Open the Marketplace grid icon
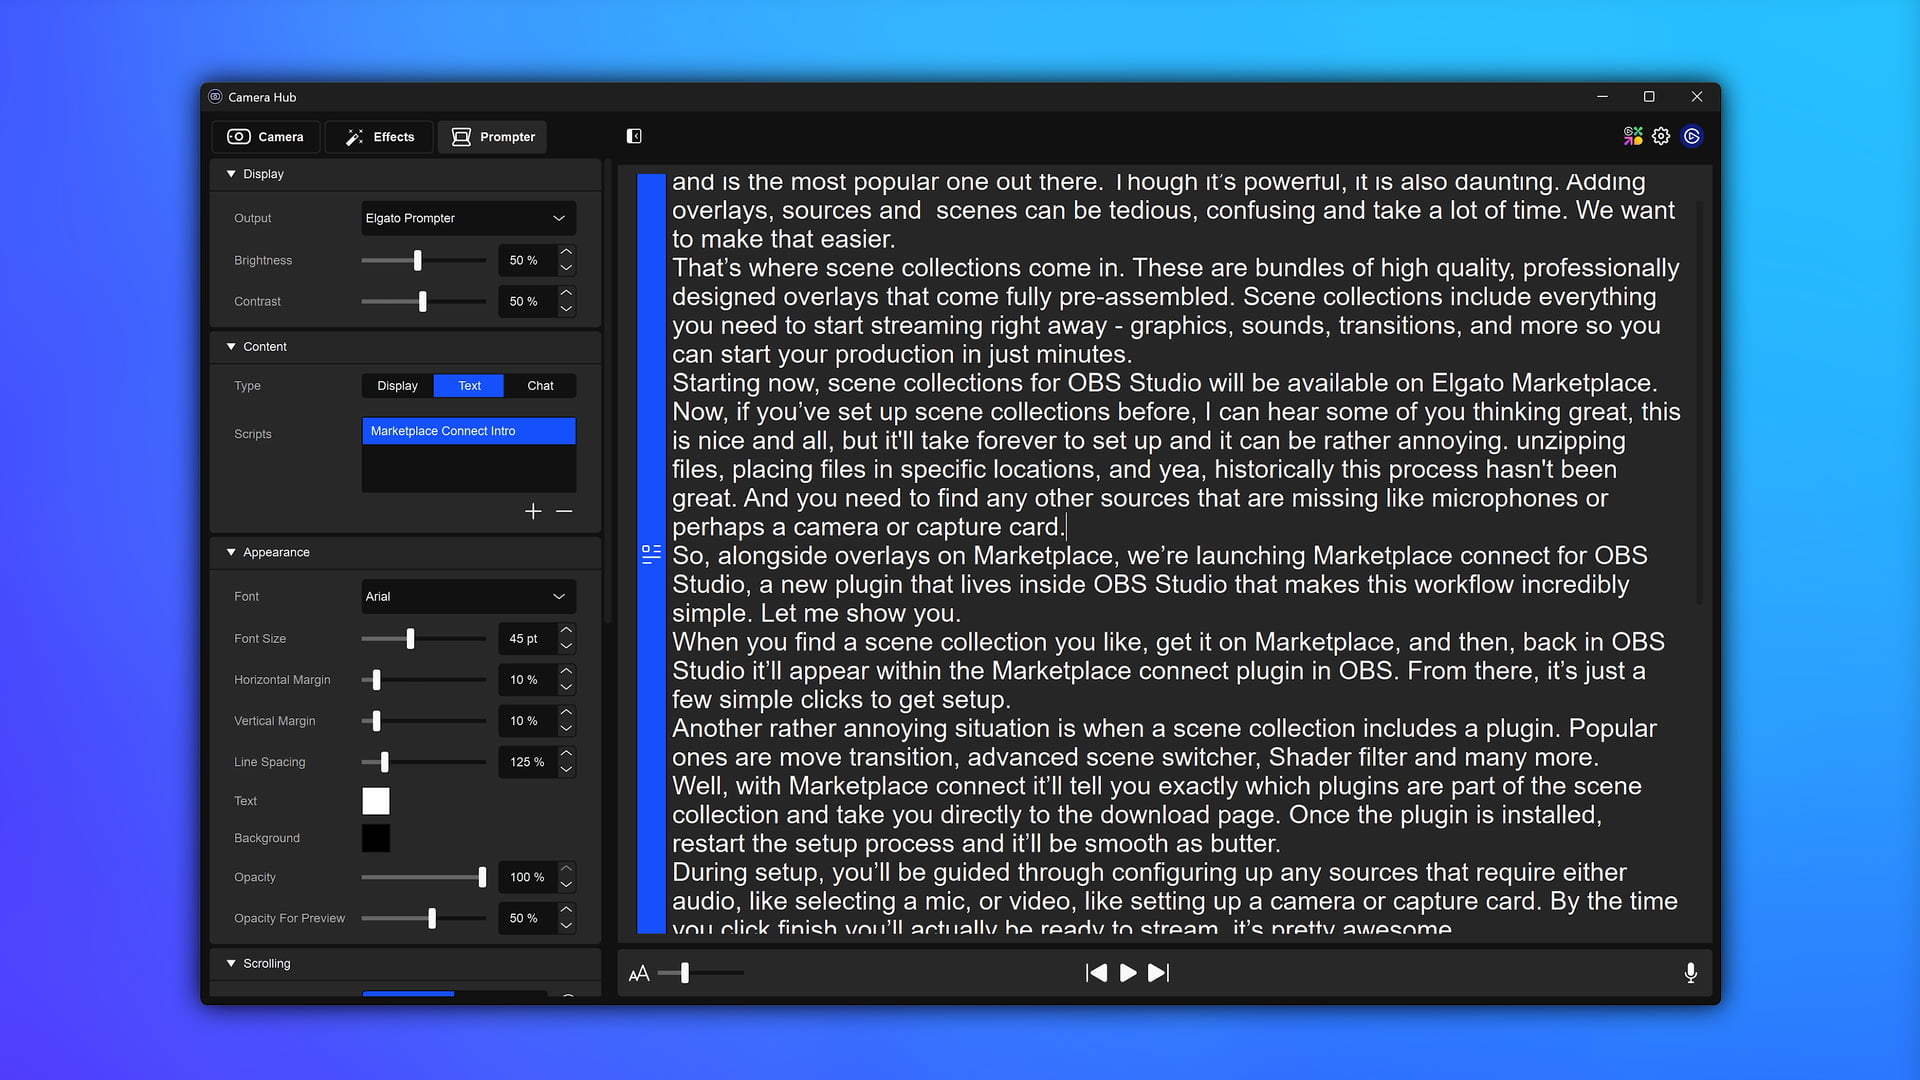The width and height of the screenshot is (1920, 1080). (x=1633, y=136)
